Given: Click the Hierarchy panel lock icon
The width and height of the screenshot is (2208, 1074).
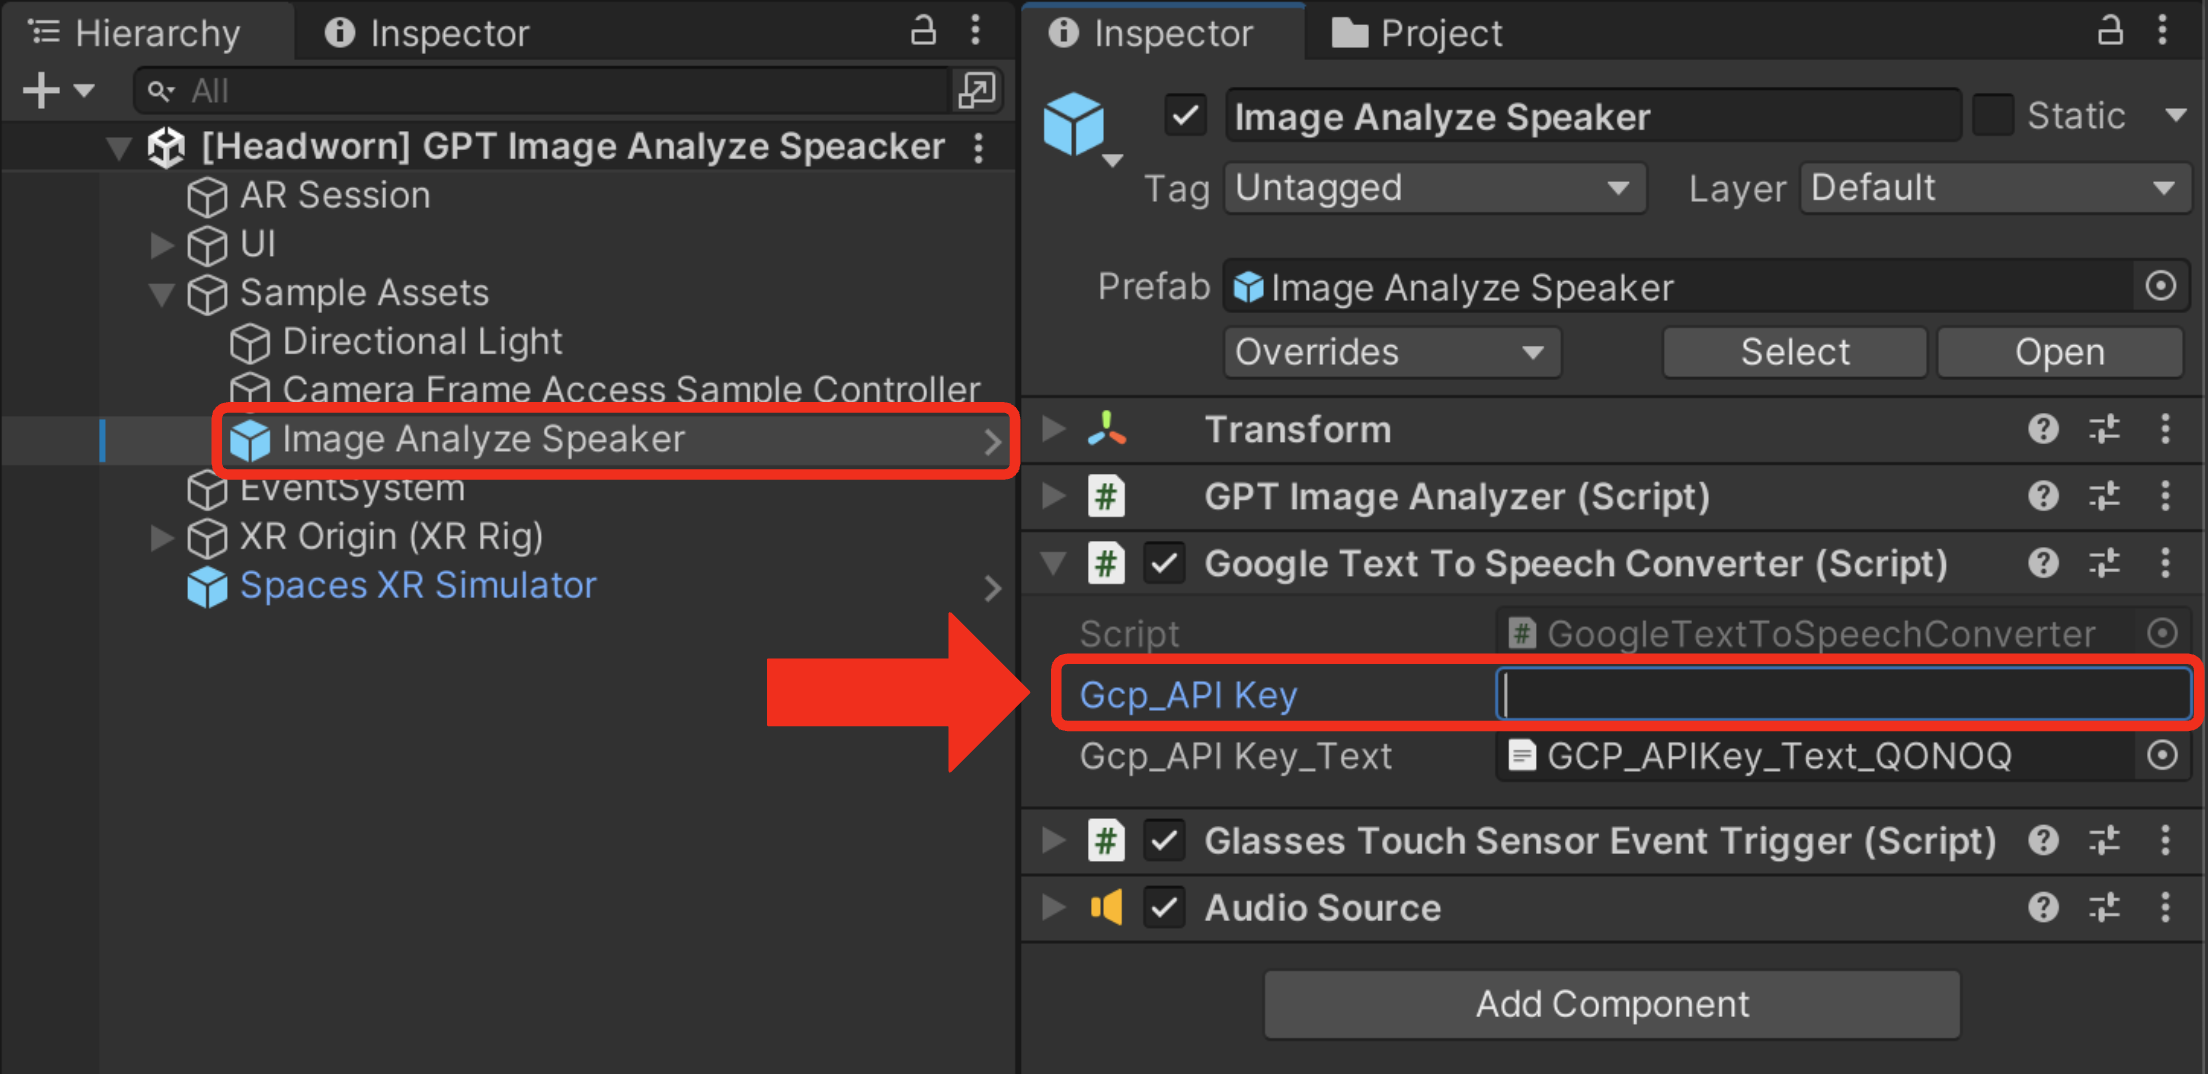Looking at the screenshot, I should point(923,31).
